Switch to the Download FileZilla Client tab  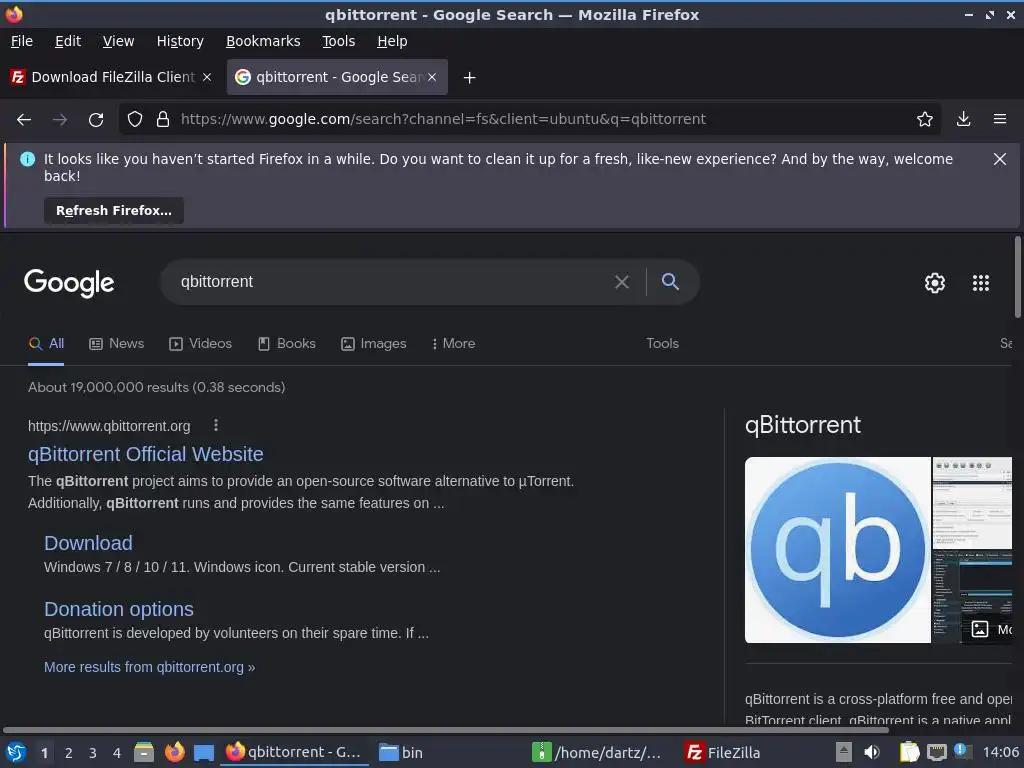(x=113, y=77)
